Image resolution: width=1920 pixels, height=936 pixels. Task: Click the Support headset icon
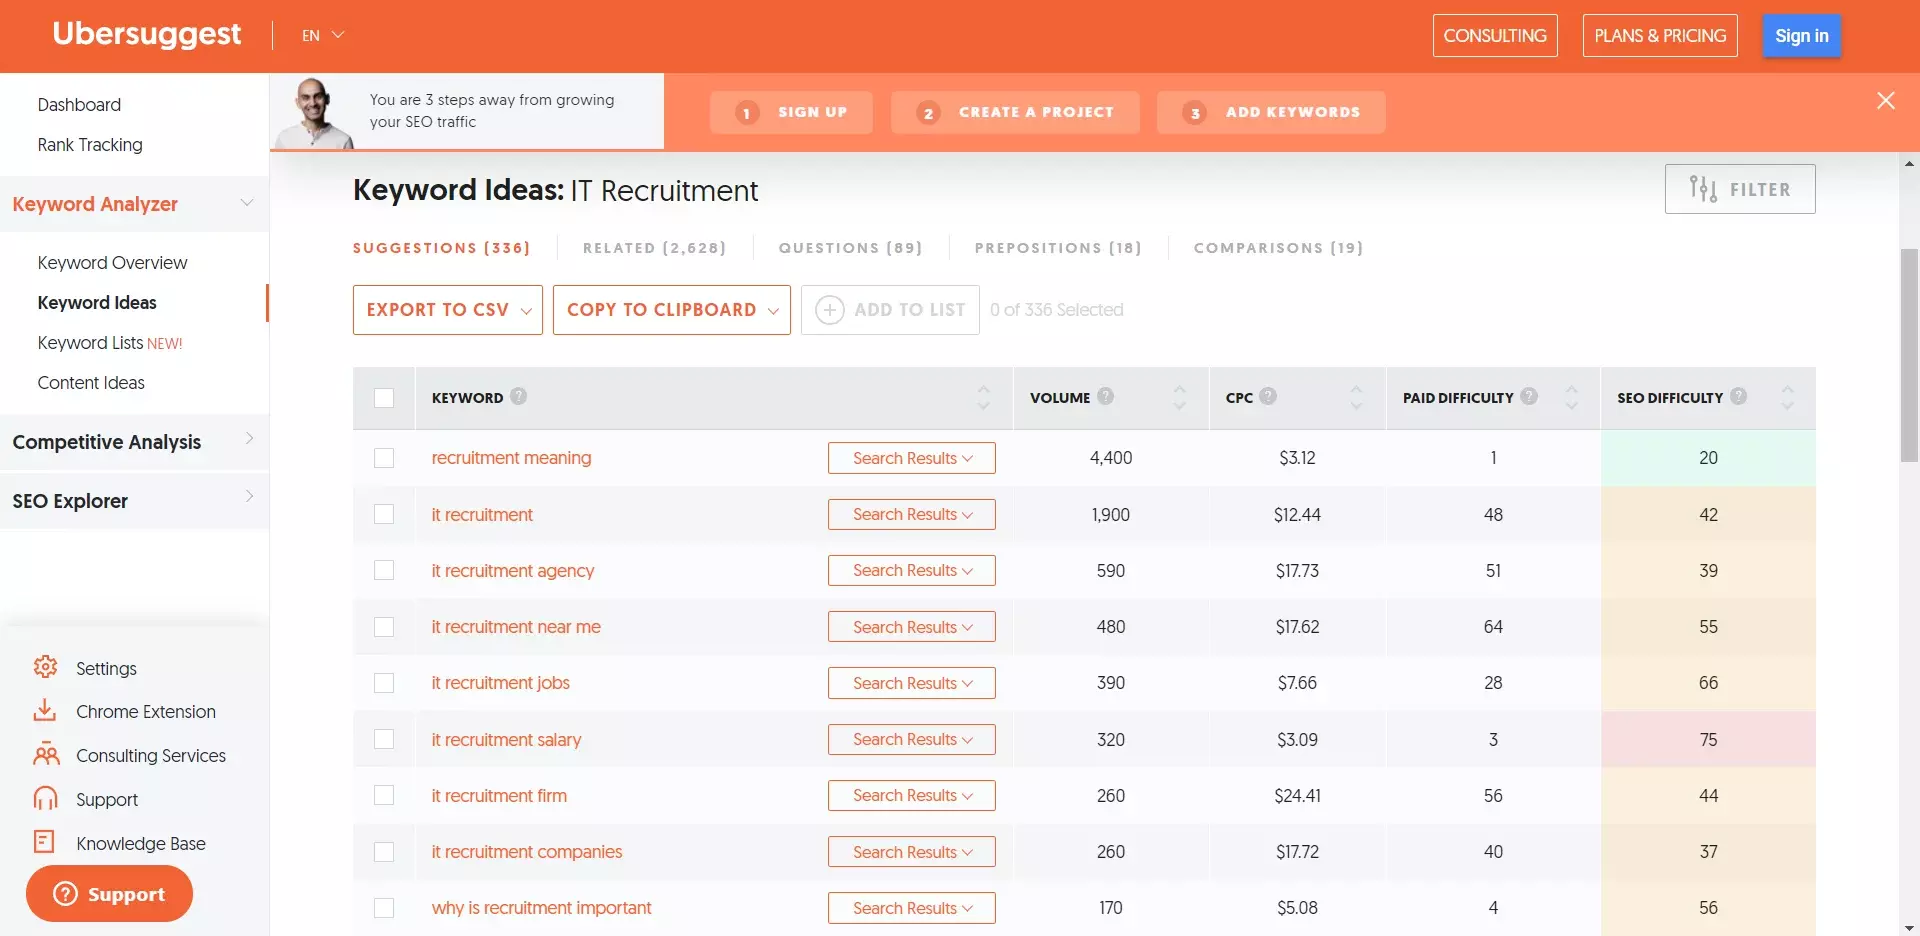(46, 799)
